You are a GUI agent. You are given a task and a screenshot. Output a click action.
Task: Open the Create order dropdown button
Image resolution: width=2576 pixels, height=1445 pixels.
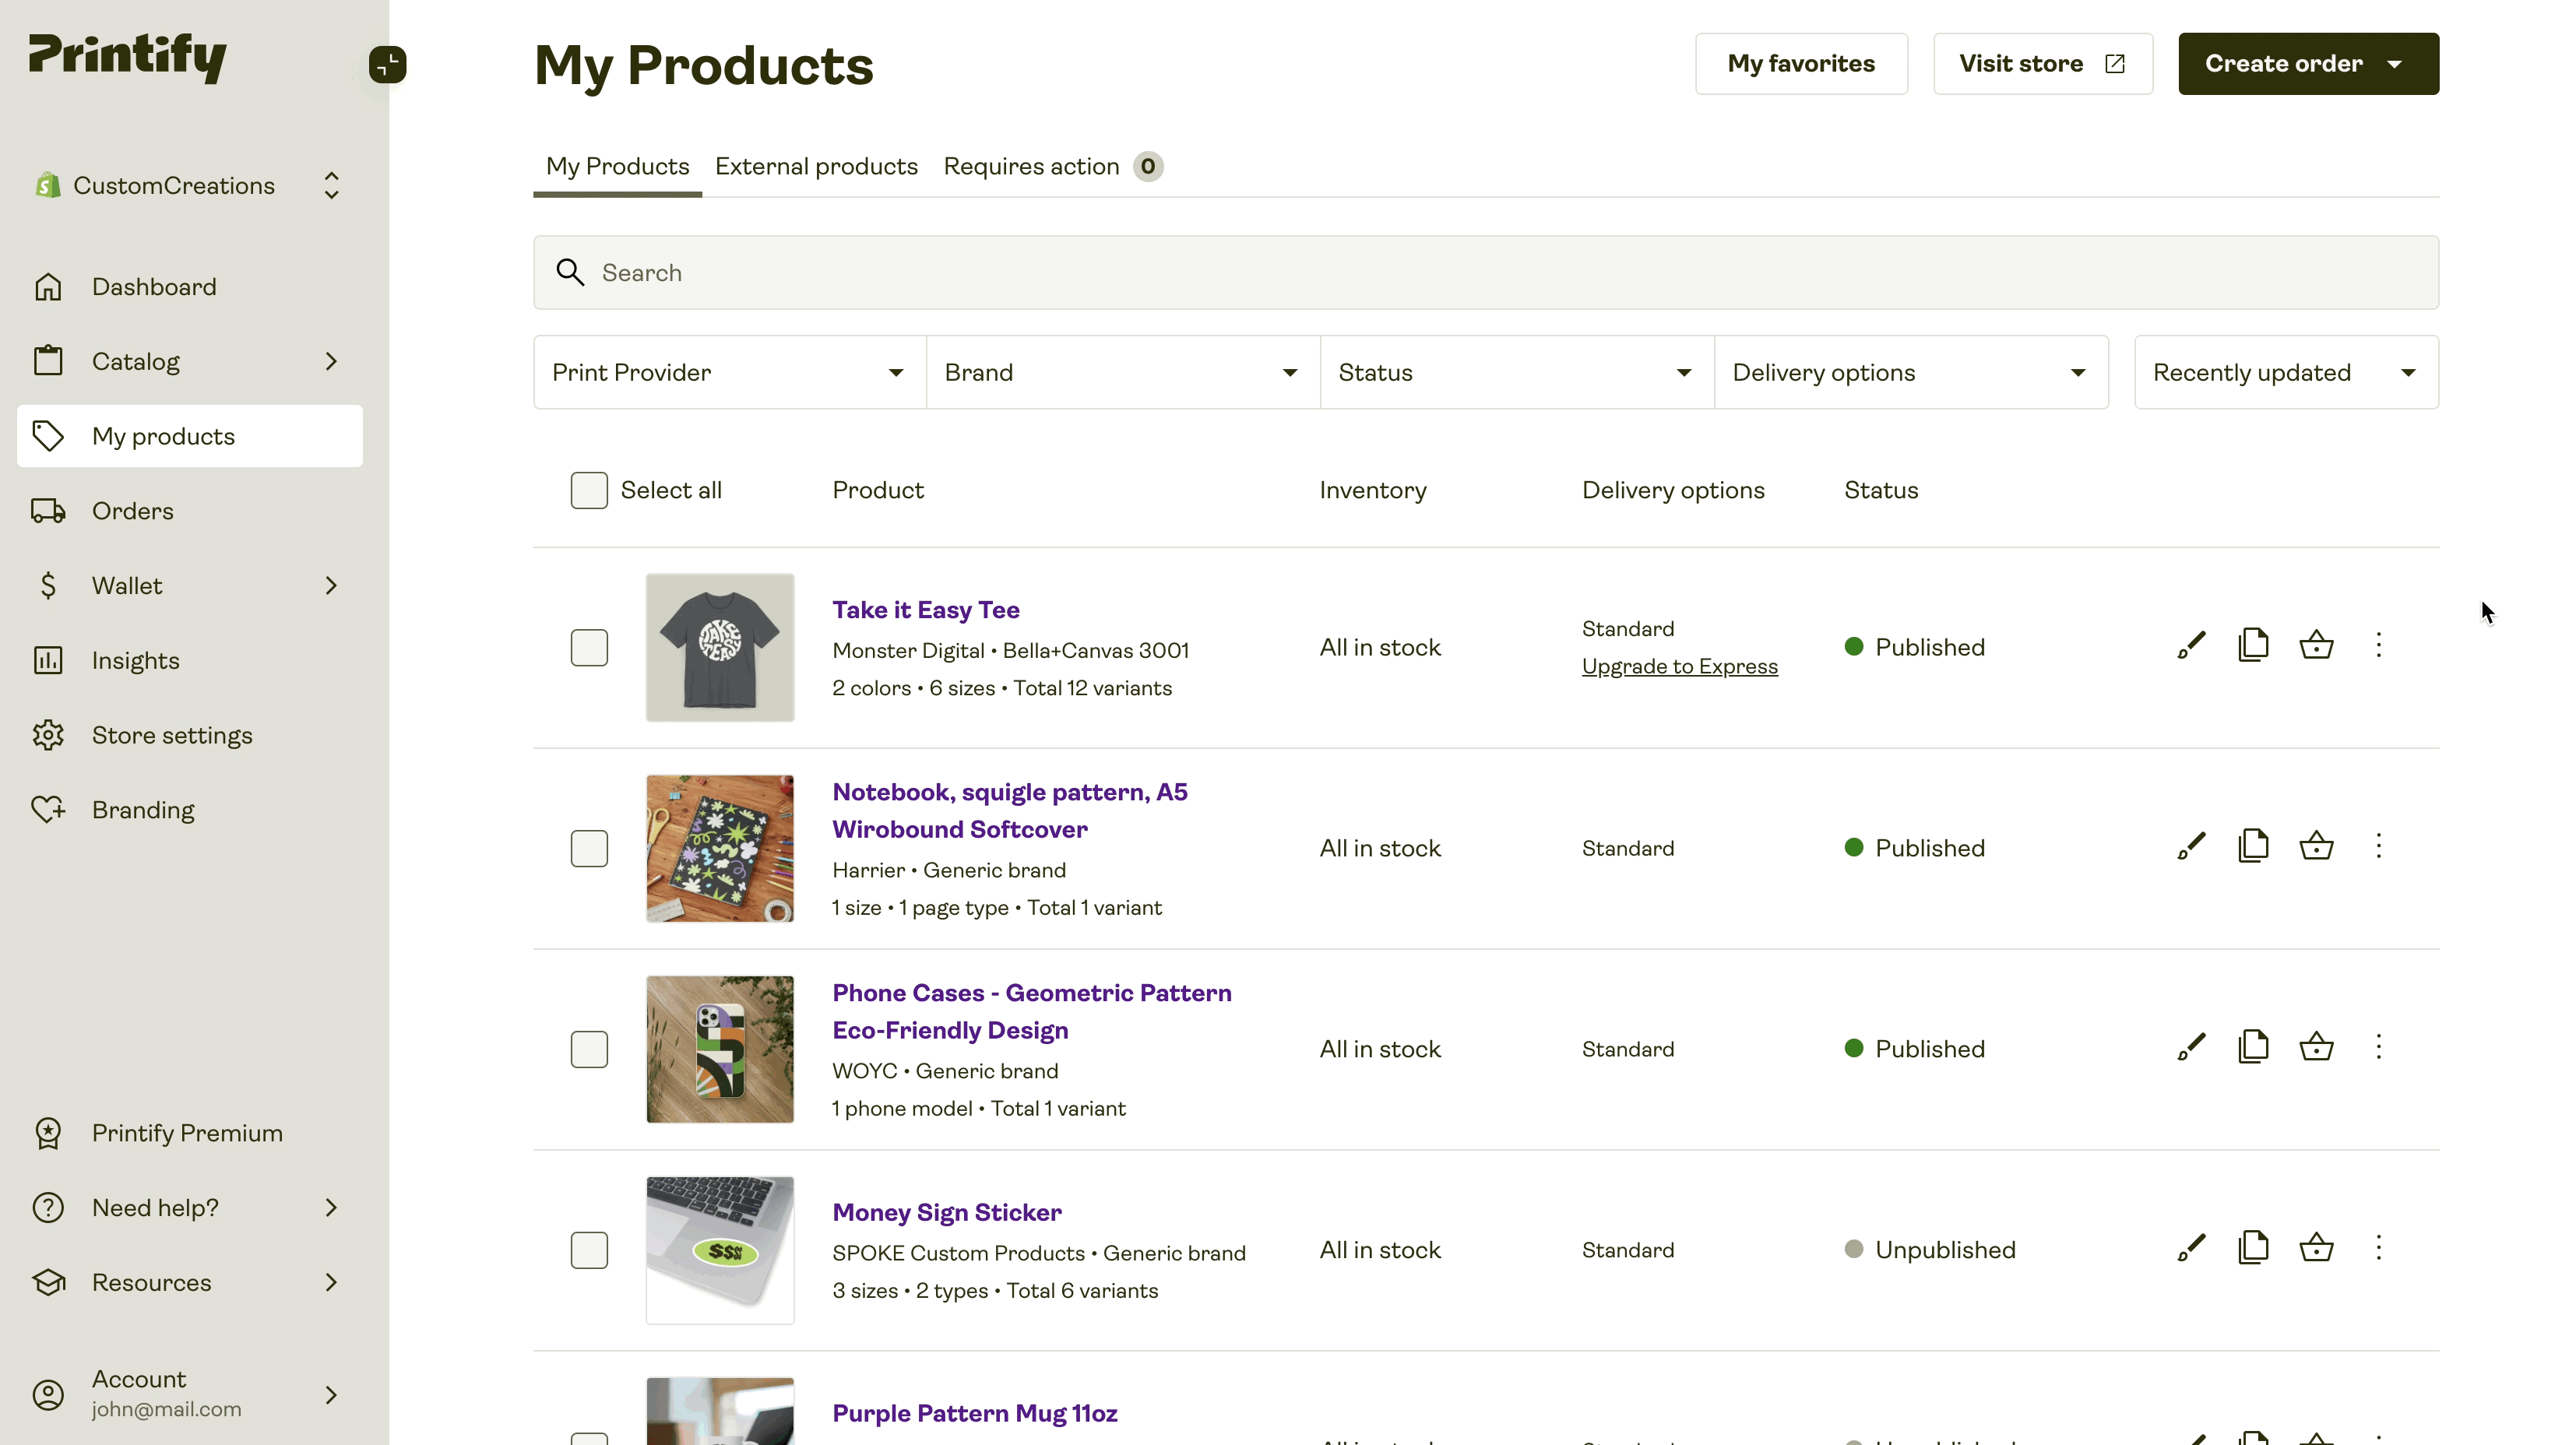[x=2308, y=64]
